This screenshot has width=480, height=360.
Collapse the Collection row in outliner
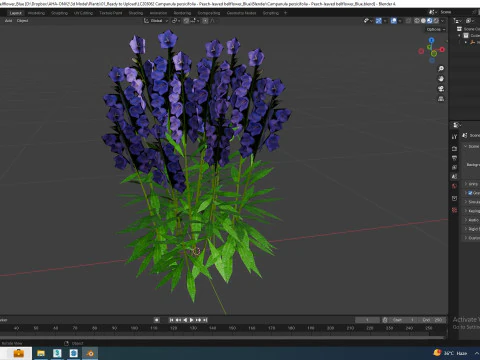(x=460, y=35)
